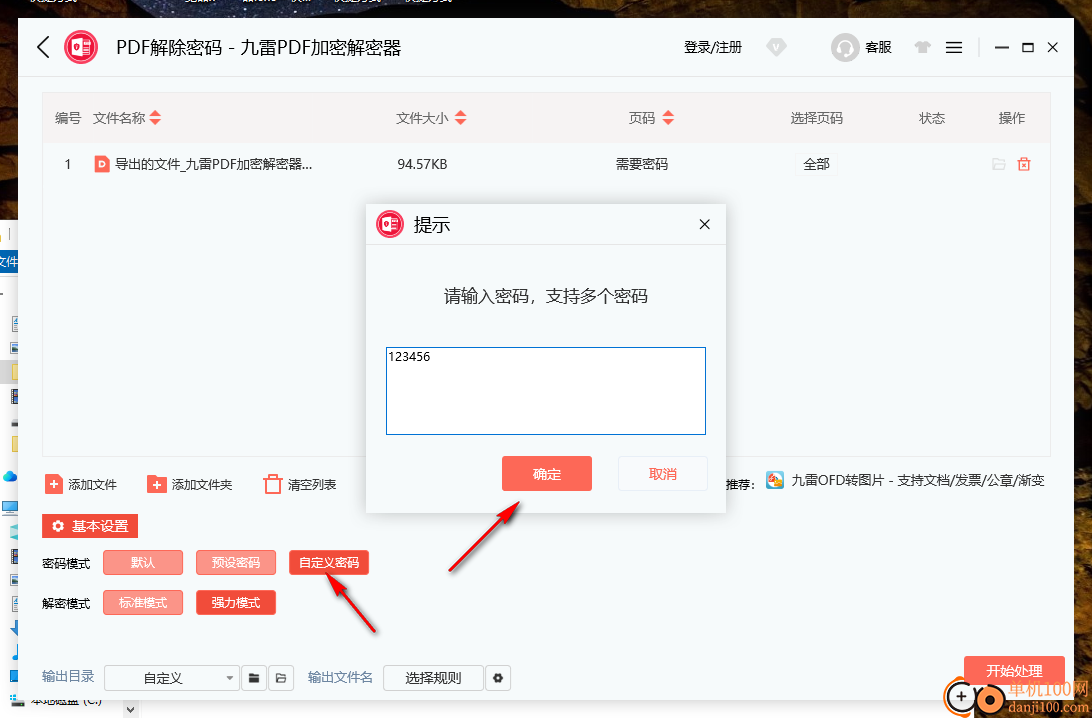Cancel with 取消 button in dialog
This screenshot has height=718, width=1092.
pos(662,474)
